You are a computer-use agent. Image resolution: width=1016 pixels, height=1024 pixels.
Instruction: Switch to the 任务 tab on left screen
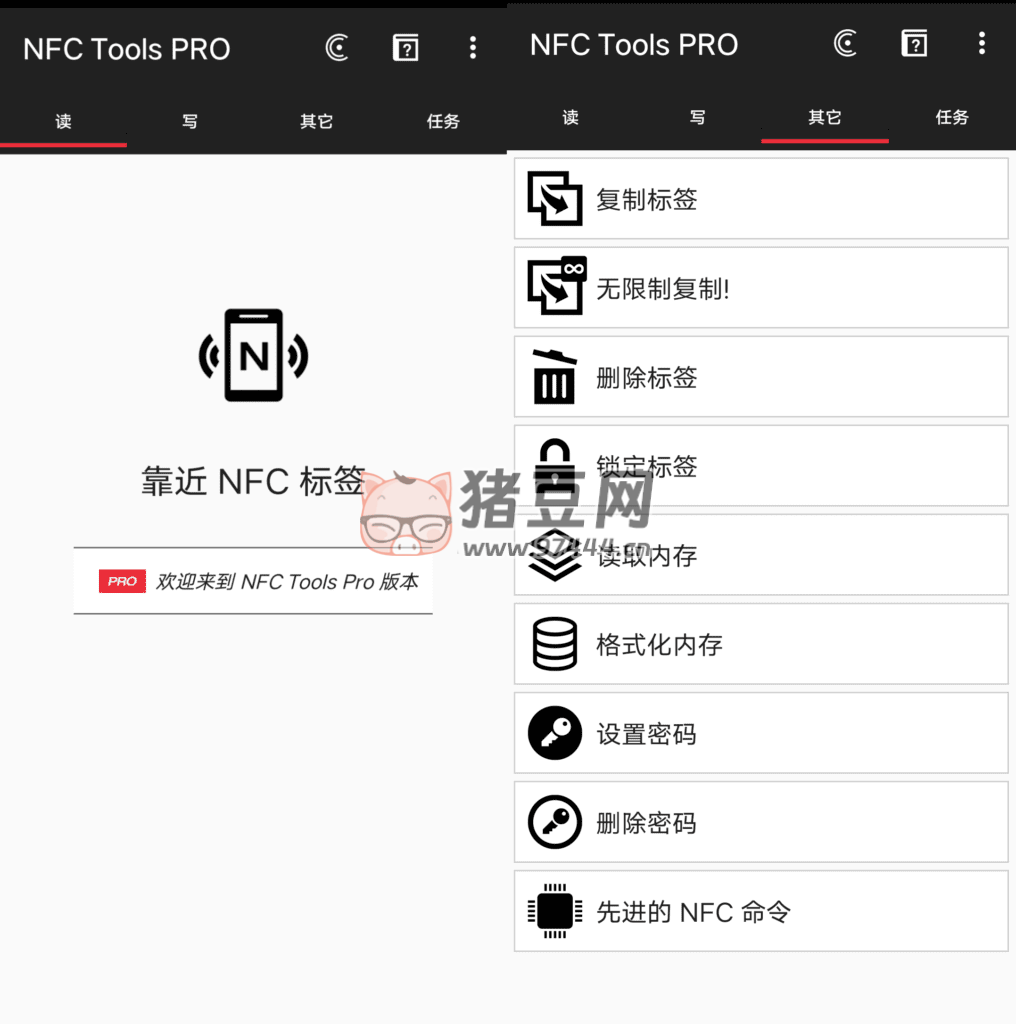443,121
